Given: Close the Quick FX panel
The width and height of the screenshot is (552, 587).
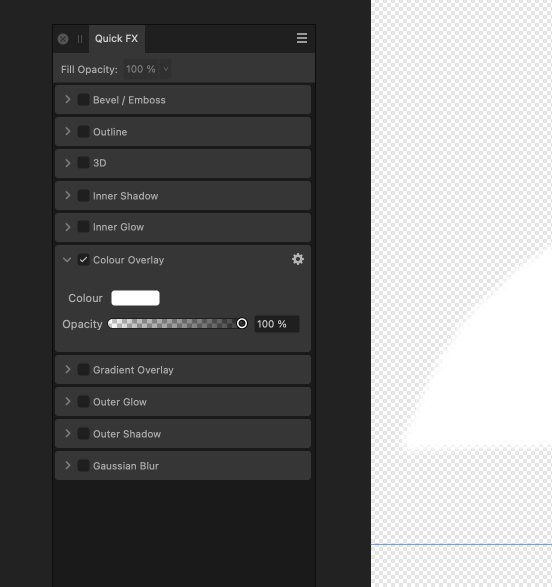Looking at the screenshot, I should (63, 39).
